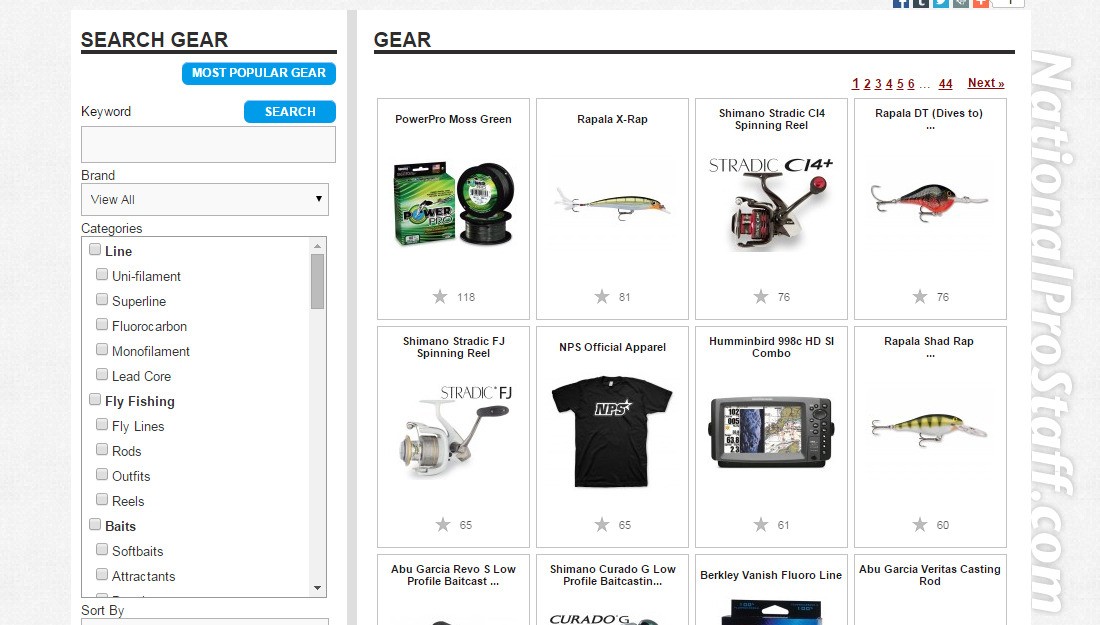Image resolution: width=1100 pixels, height=625 pixels.
Task: Open Shimano Curado G Low Profile title
Action: pos(612,575)
